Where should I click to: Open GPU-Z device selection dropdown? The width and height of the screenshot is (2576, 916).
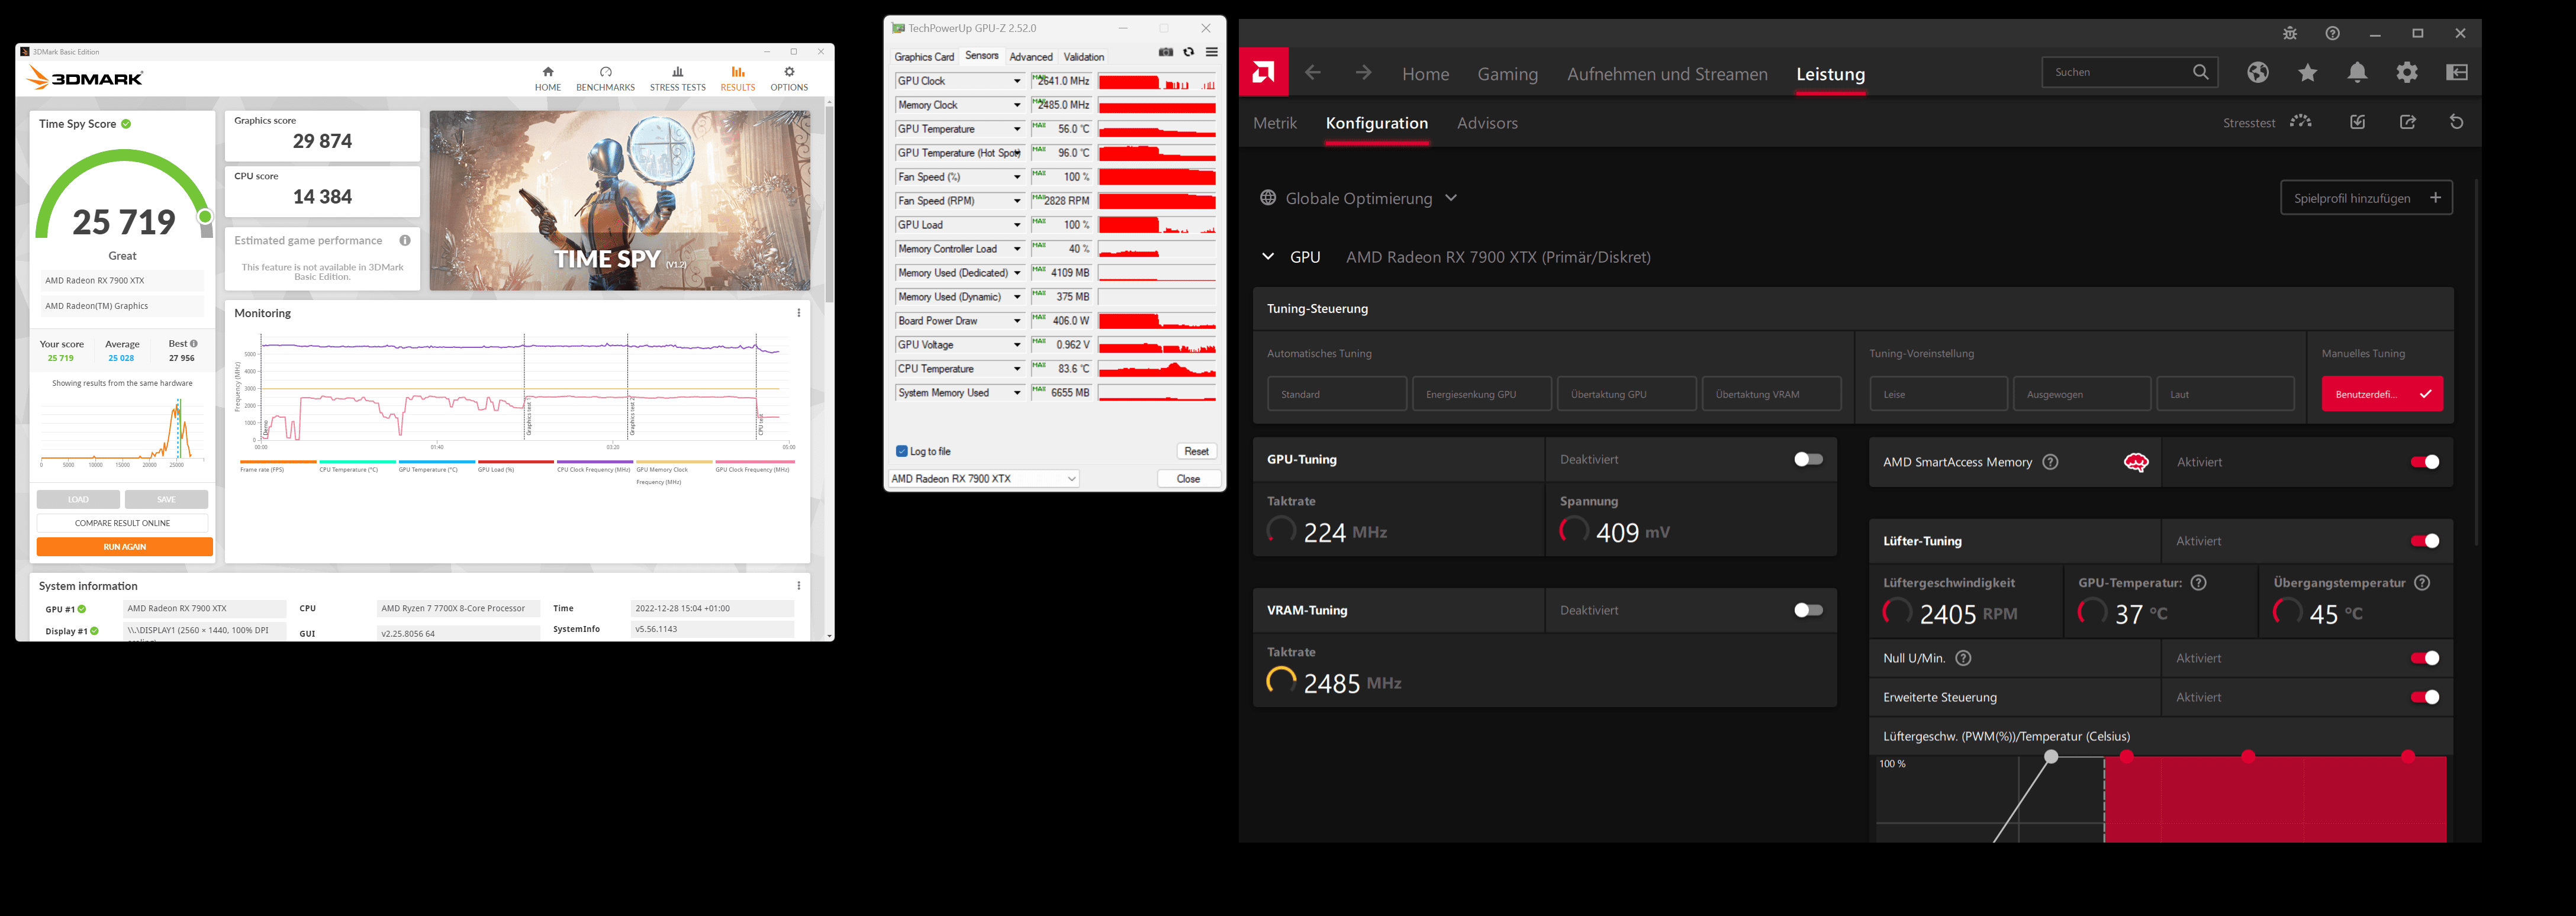pos(983,478)
